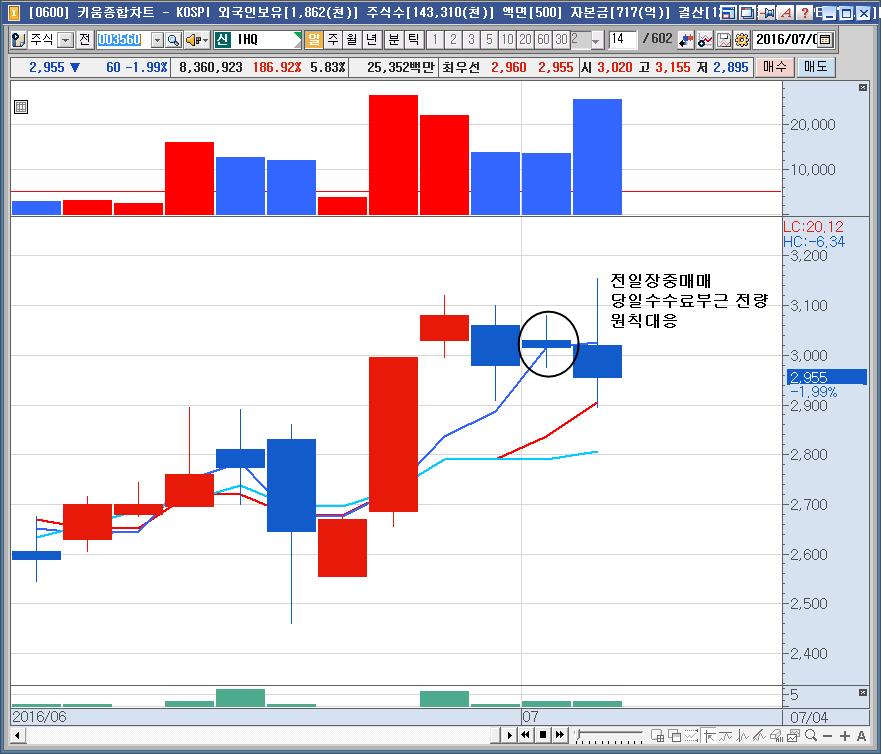881x754 pixels.
Task: Select the 20 interval button
Action: 525,40
